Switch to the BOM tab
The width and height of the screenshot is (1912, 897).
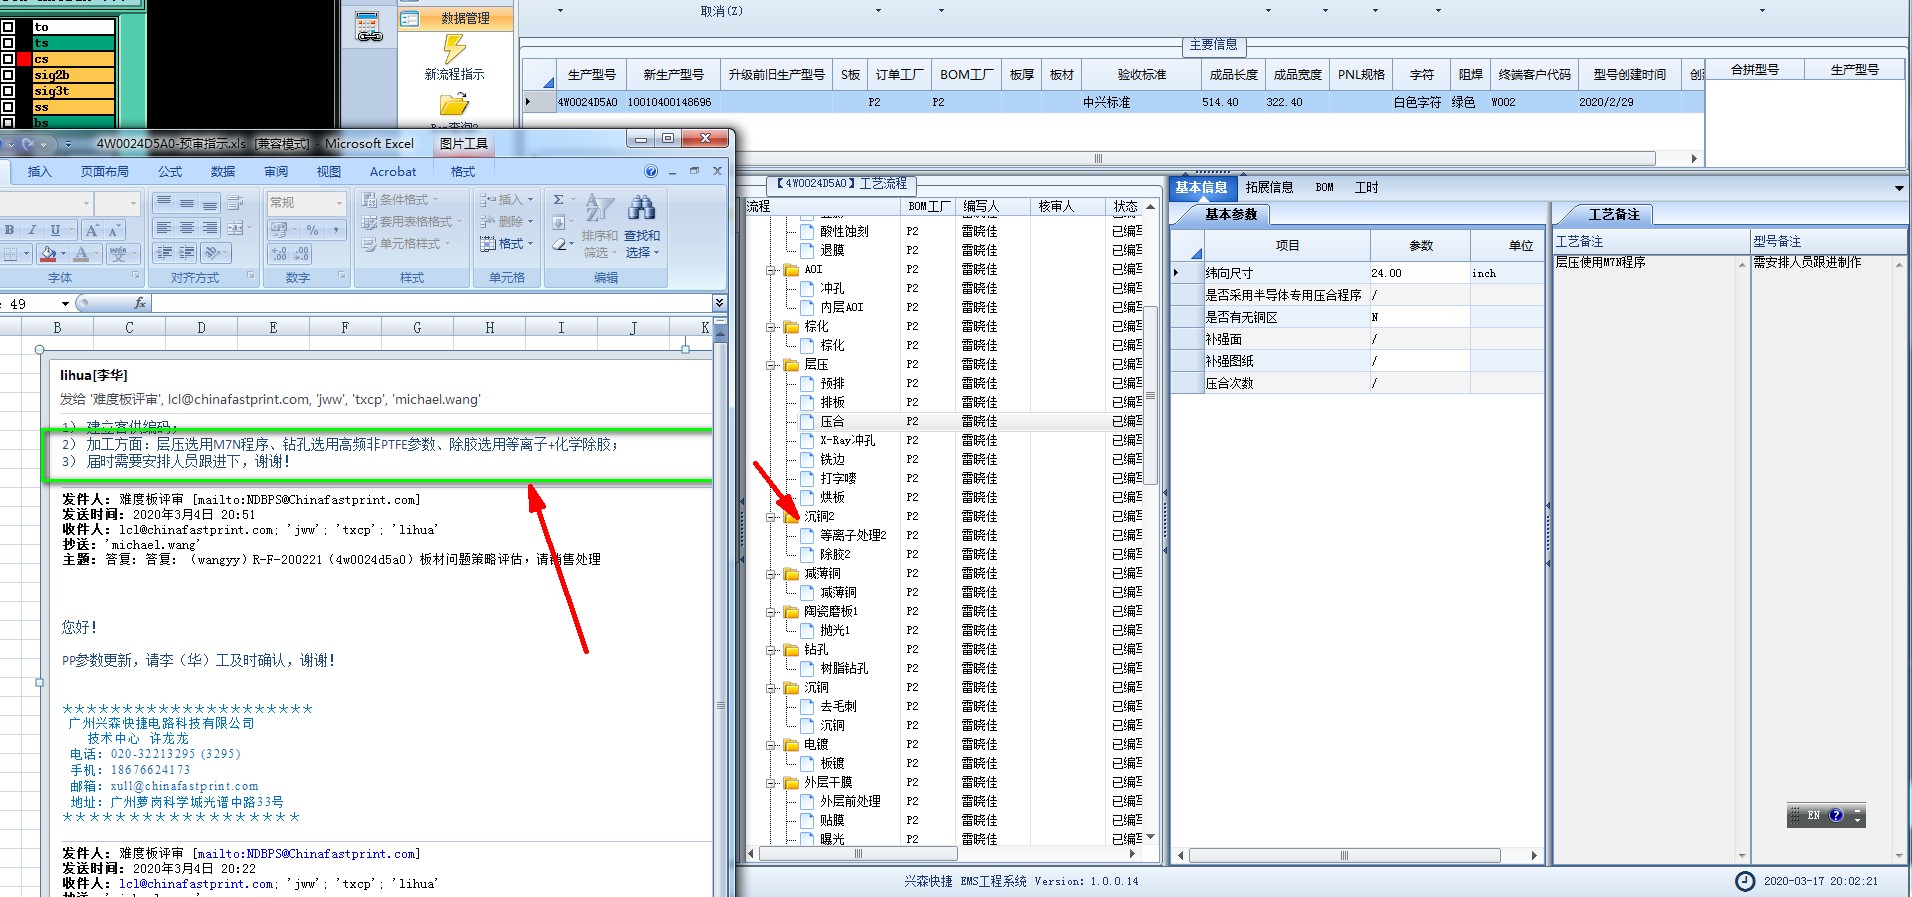point(1324,187)
